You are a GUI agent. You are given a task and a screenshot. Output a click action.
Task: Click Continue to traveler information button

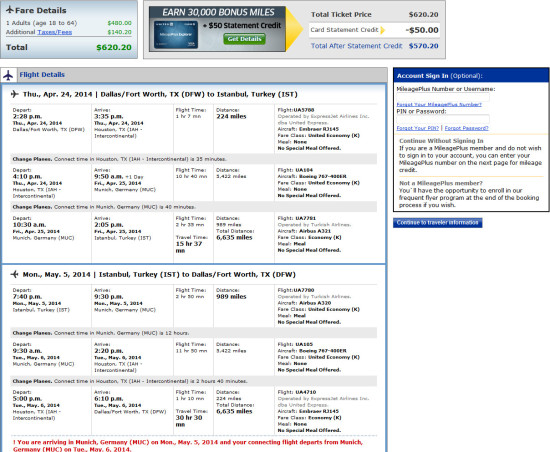[x=438, y=223]
